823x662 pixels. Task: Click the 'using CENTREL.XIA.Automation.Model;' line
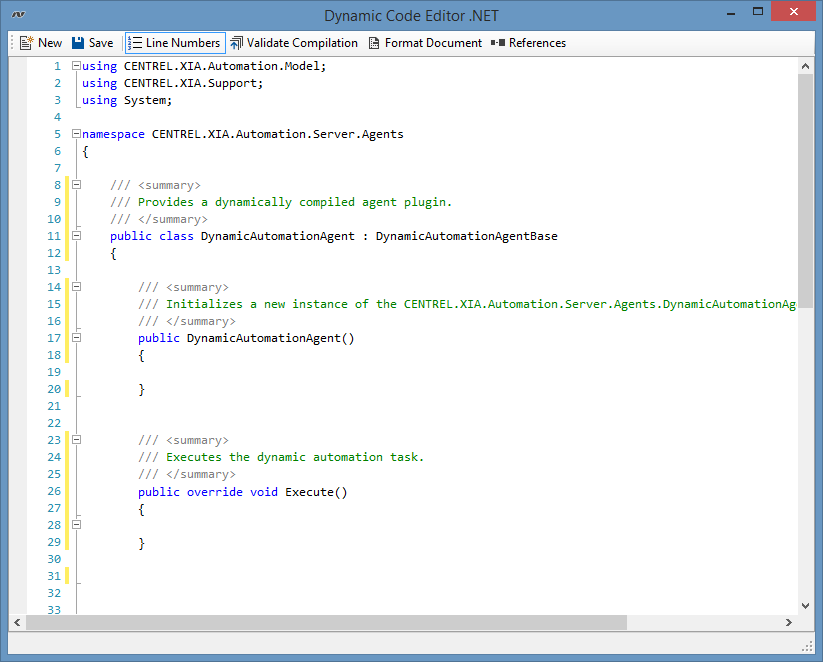pos(204,66)
